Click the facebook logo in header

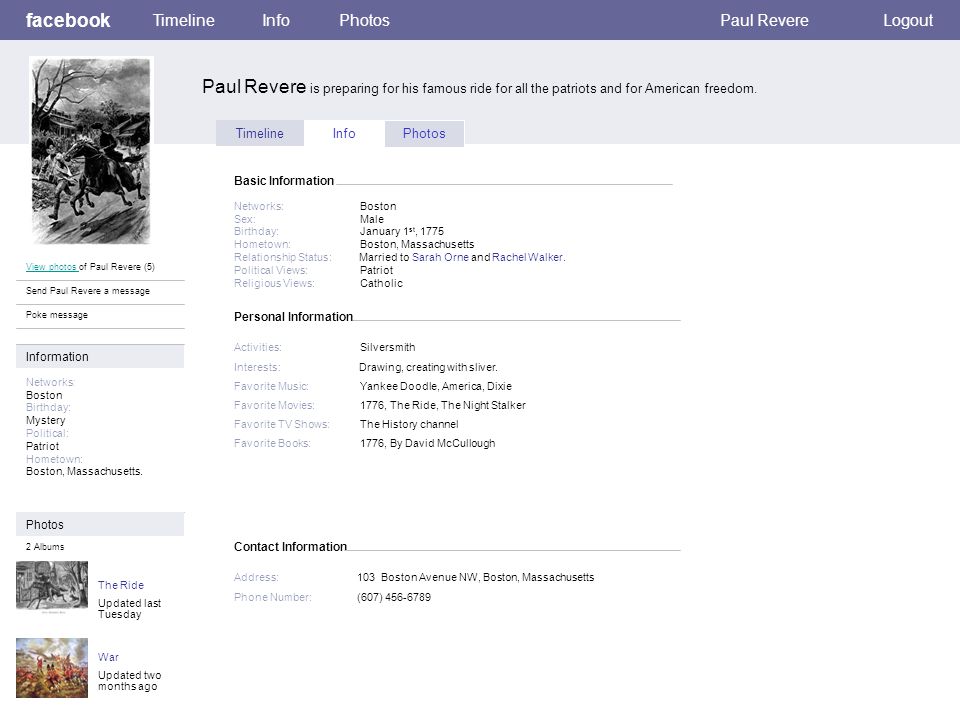pyautogui.click(x=68, y=20)
